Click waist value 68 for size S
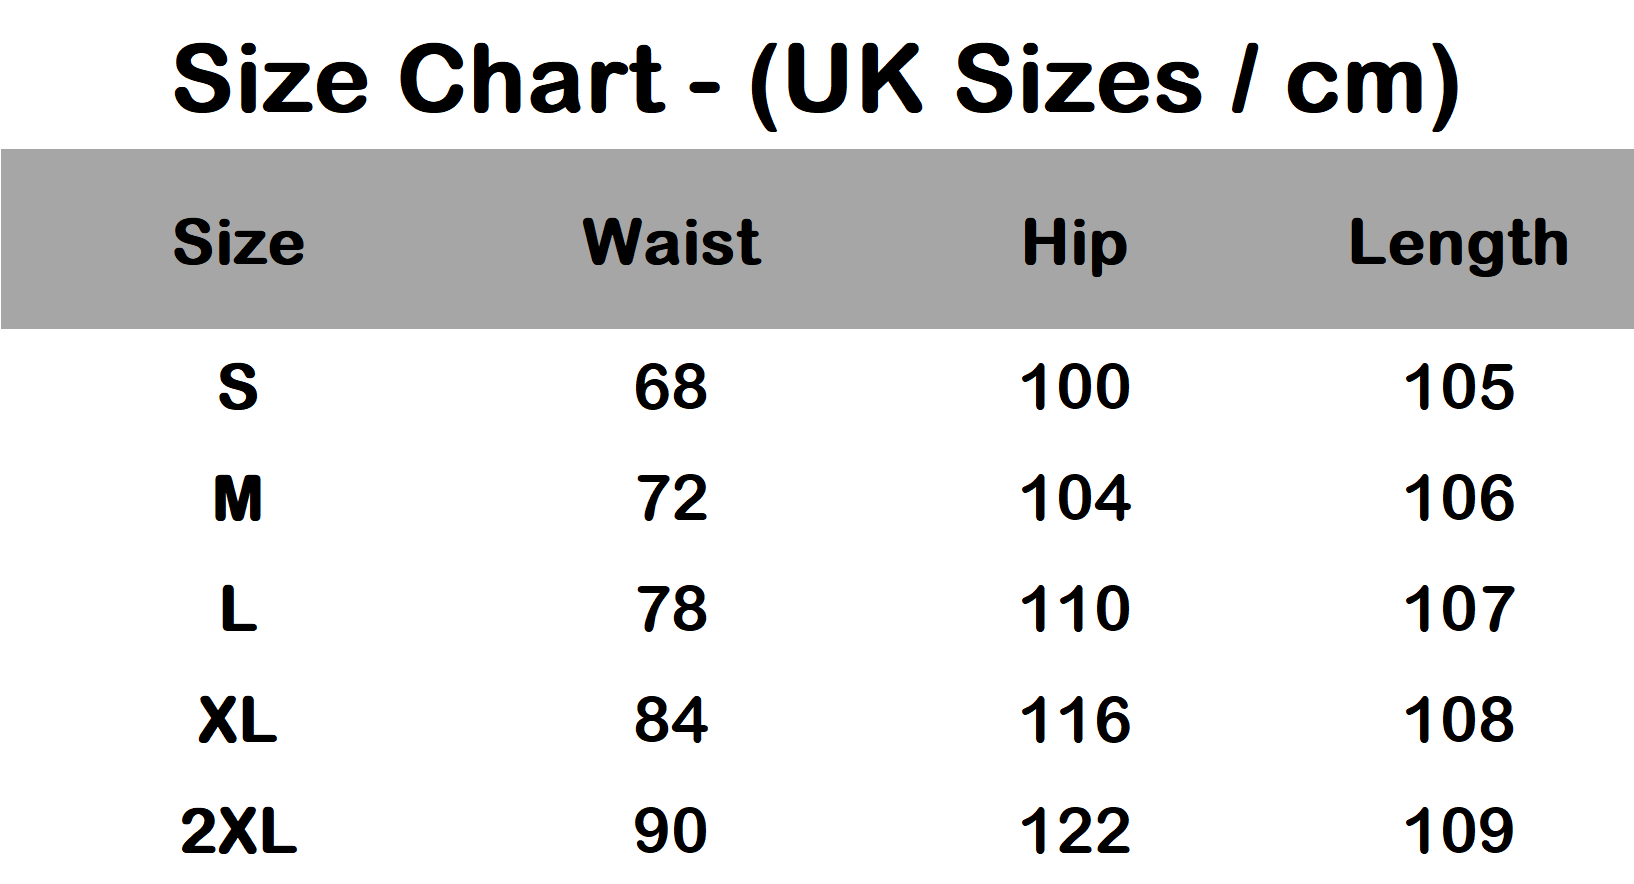The height and width of the screenshot is (884, 1634). tap(671, 387)
